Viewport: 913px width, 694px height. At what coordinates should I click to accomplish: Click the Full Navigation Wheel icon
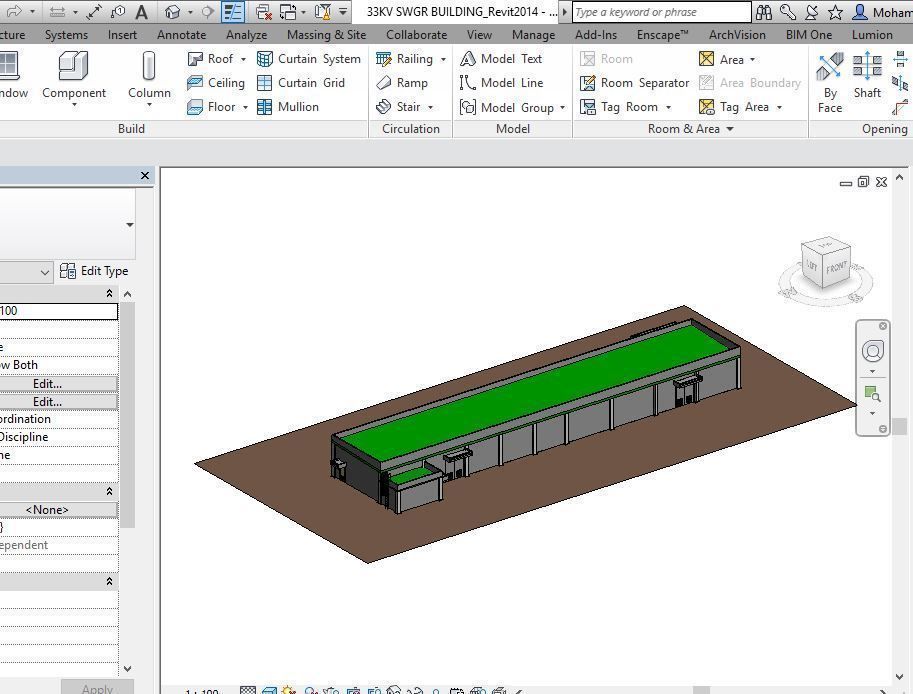click(x=872, y=351)
